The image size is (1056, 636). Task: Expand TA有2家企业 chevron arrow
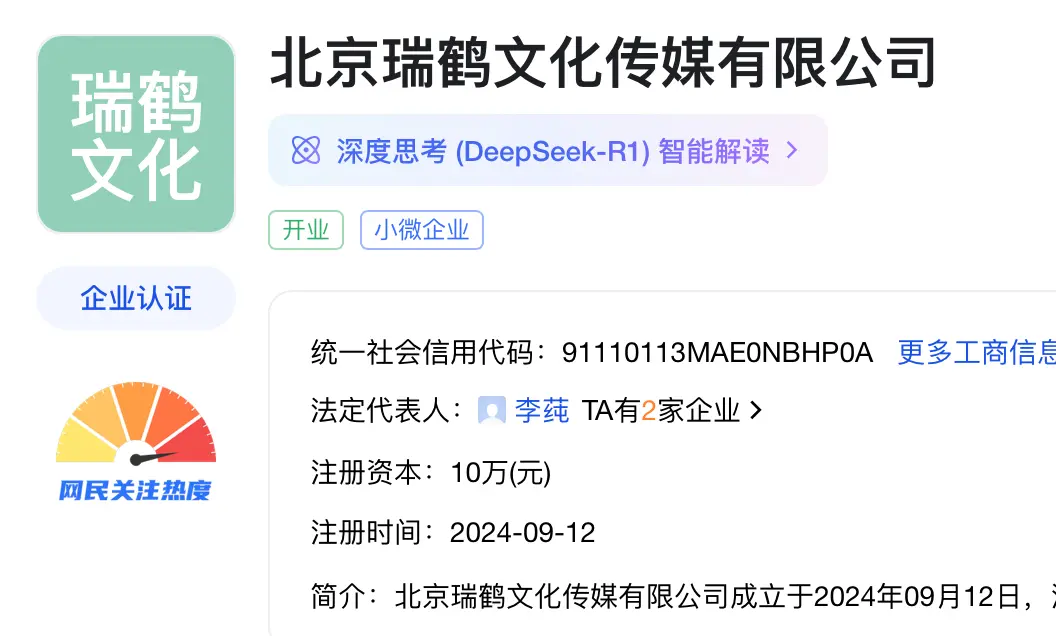click(756, 410)
